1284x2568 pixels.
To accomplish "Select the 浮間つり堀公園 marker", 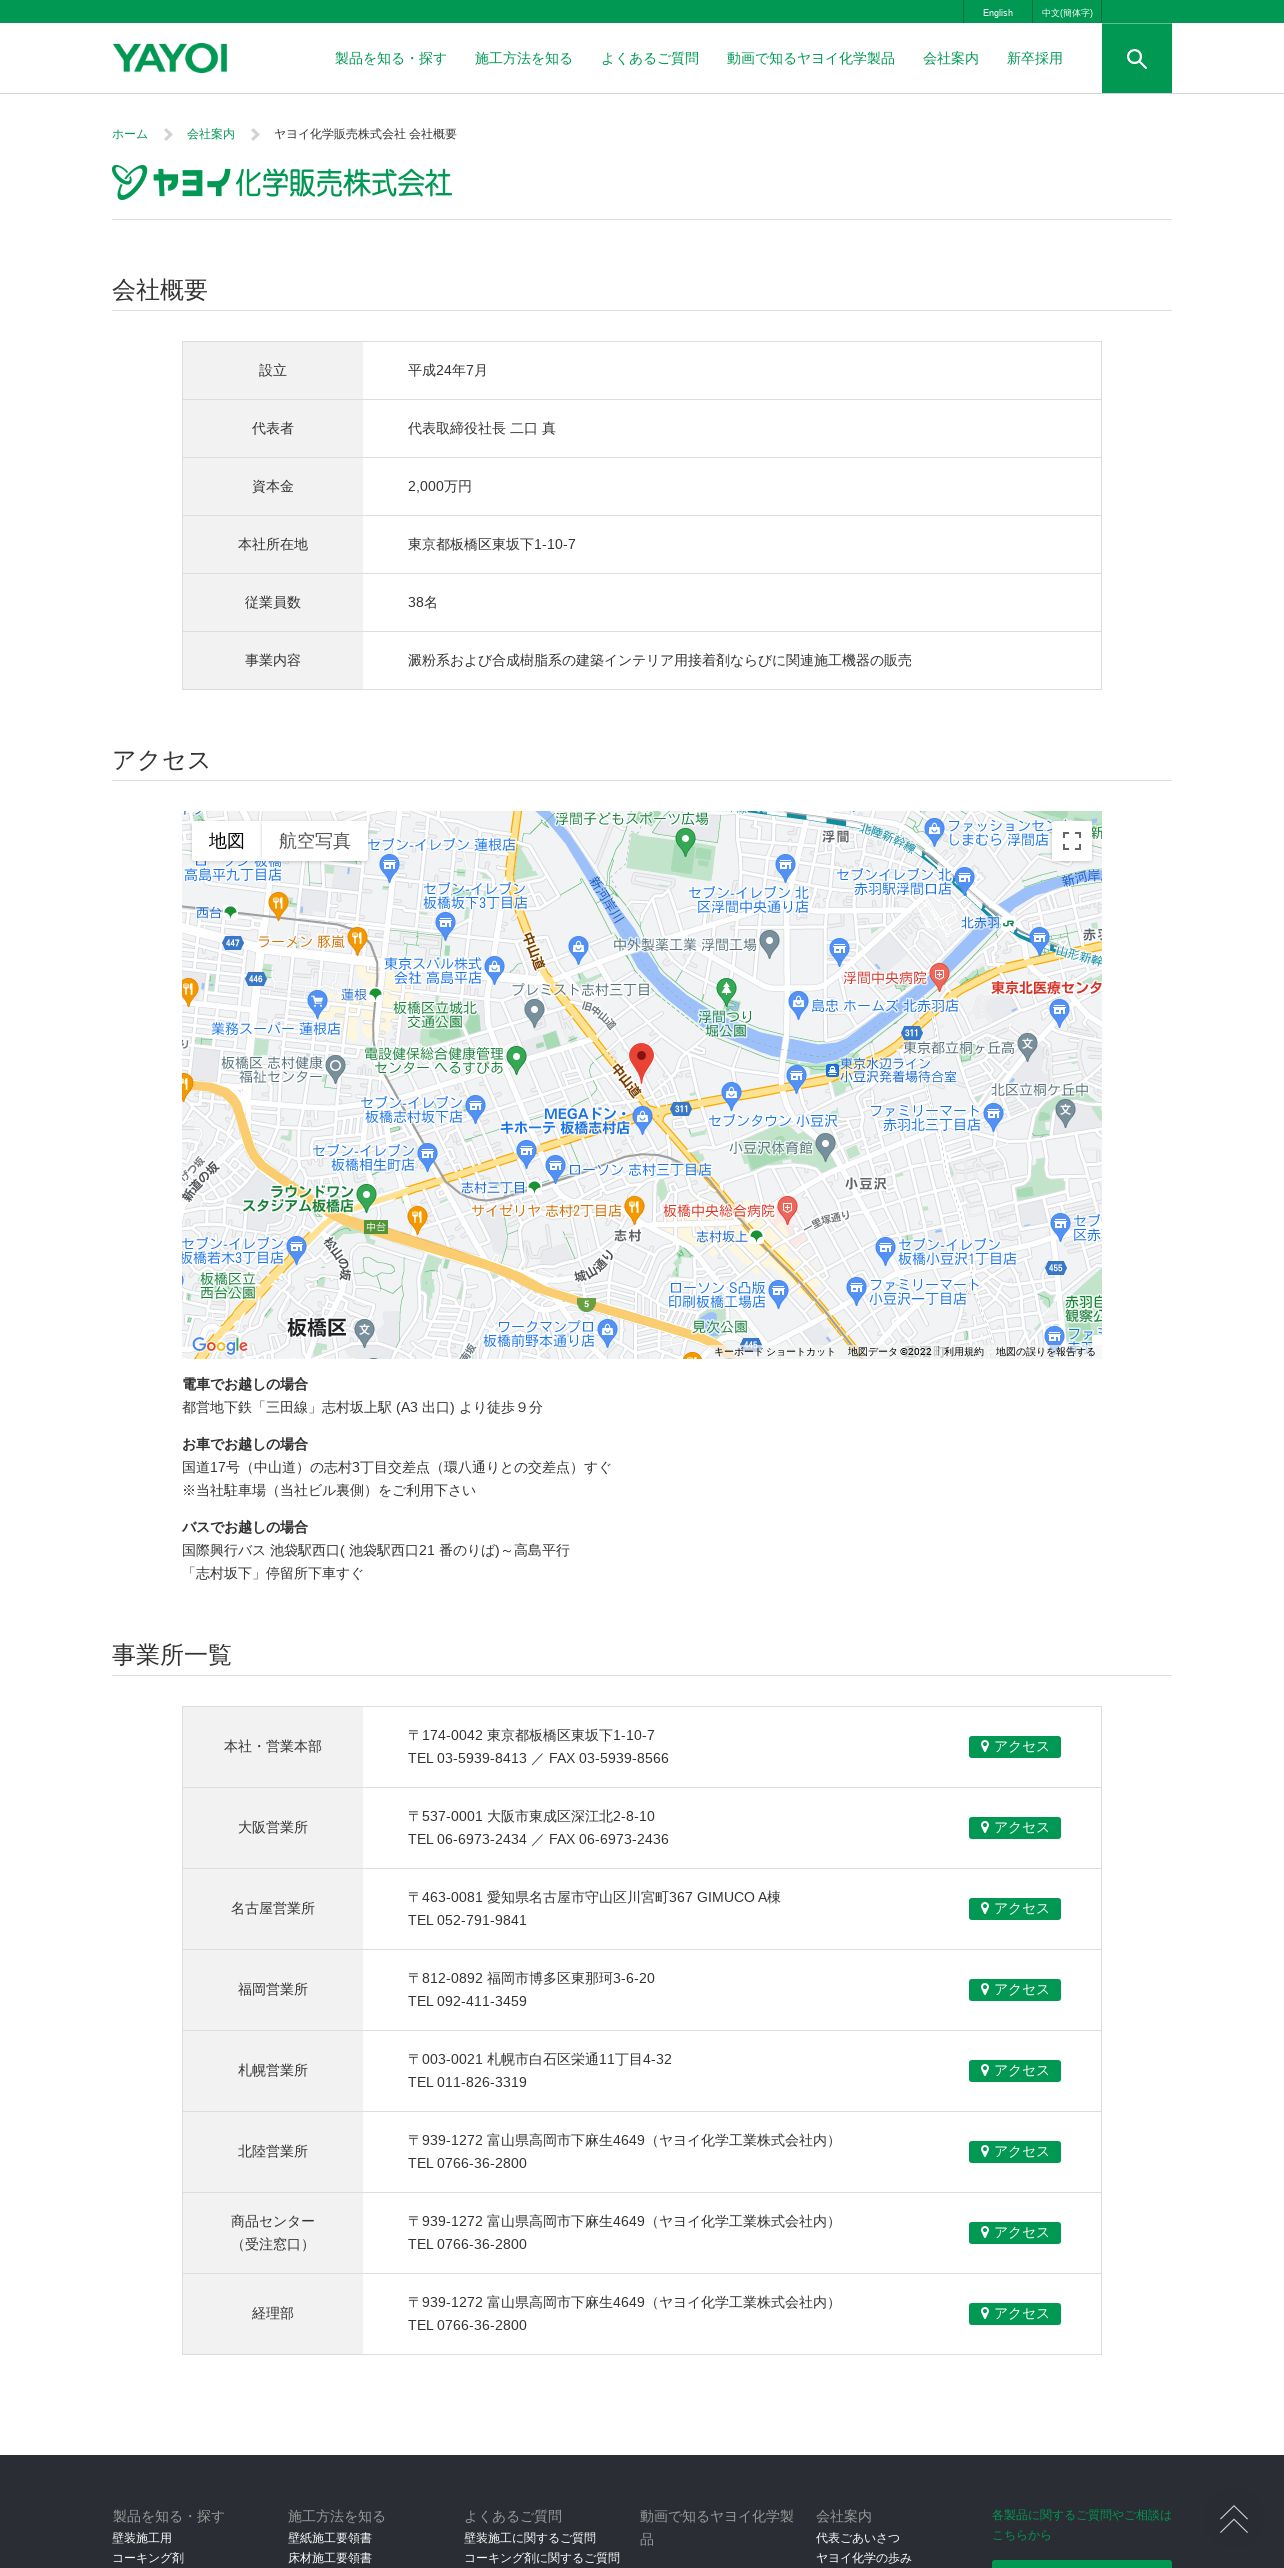I will click(727, 991).
